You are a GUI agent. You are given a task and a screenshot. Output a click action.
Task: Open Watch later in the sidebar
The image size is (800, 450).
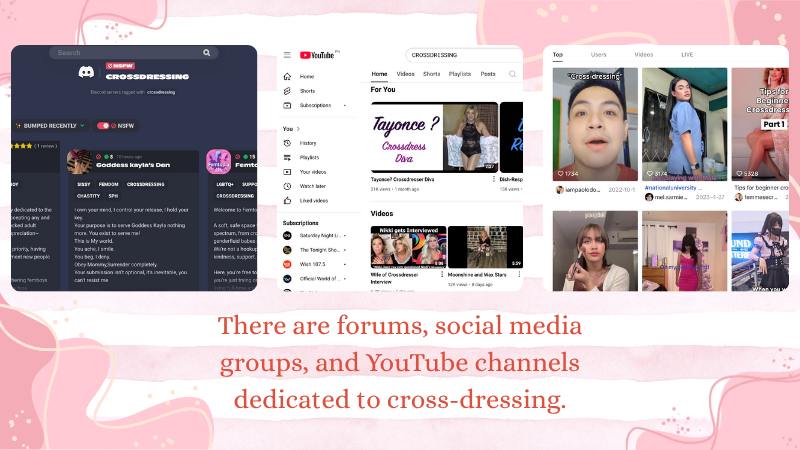(313, 186)
